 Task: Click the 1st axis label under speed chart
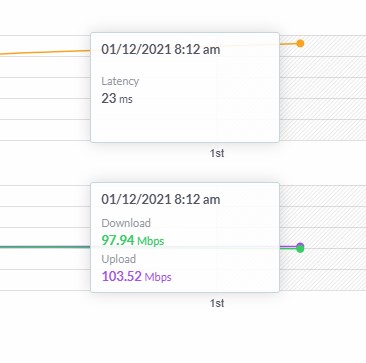click(x=217, y=303)
